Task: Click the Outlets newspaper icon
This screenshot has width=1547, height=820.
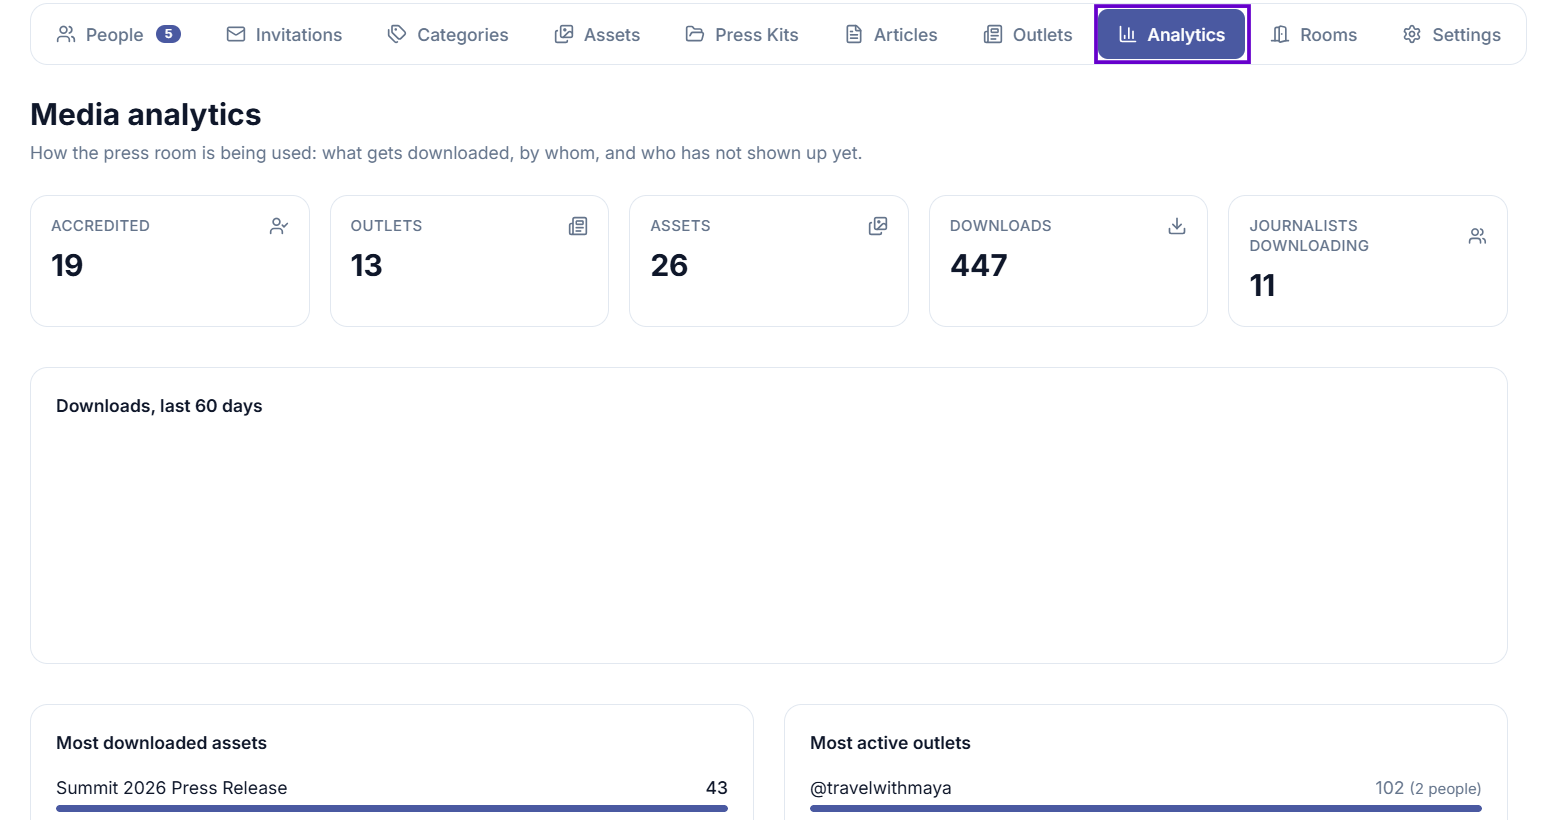Action: pos(993,34)
